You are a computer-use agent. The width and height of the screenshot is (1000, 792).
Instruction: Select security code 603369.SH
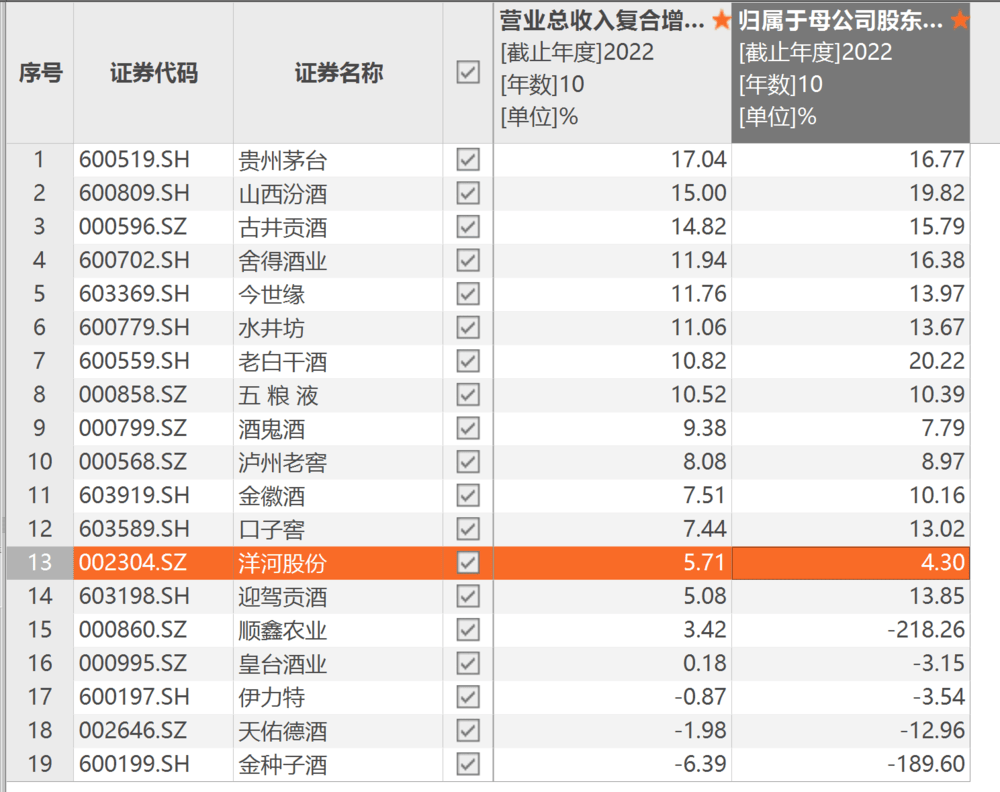(134, 294)
